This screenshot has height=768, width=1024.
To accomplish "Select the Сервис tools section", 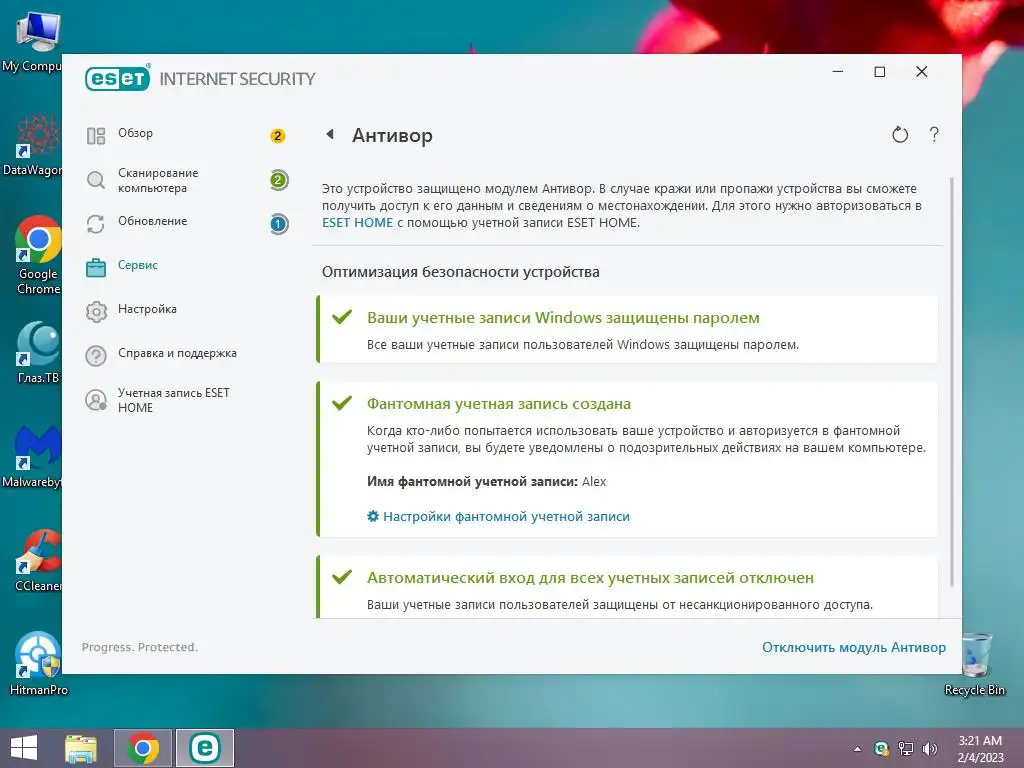I will click(138, 265).
